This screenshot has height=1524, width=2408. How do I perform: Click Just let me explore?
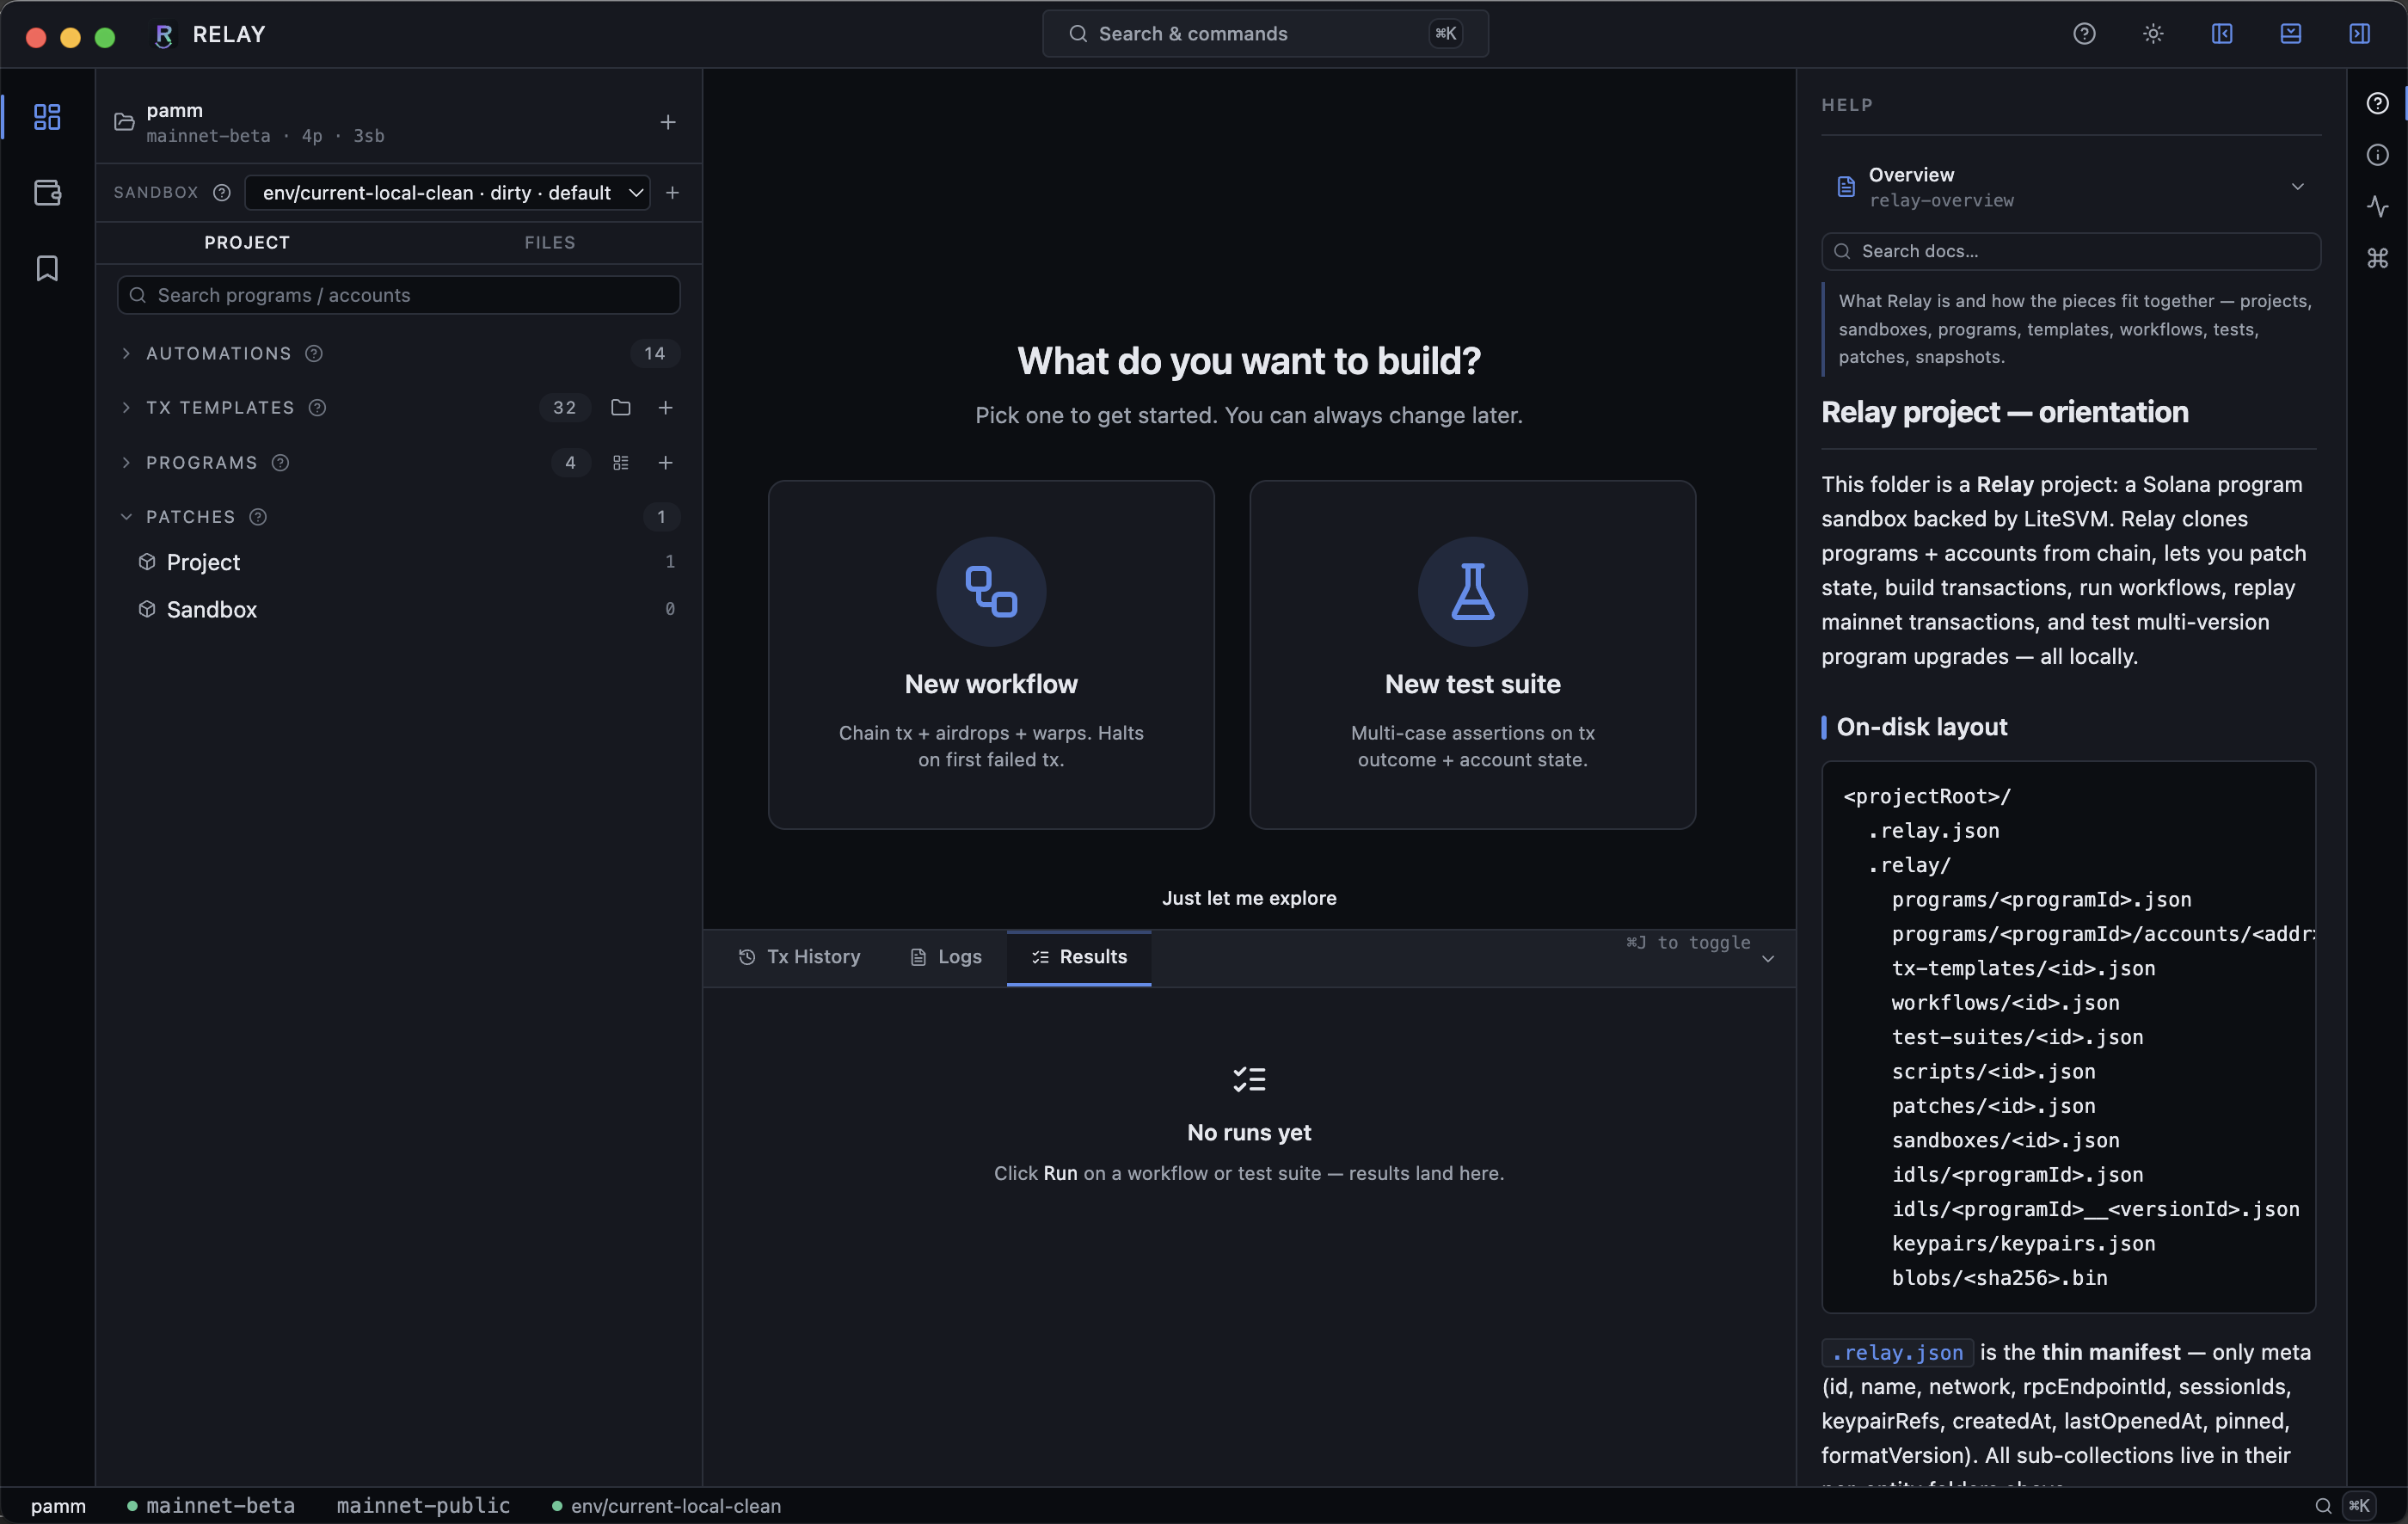coord(1249,898)
